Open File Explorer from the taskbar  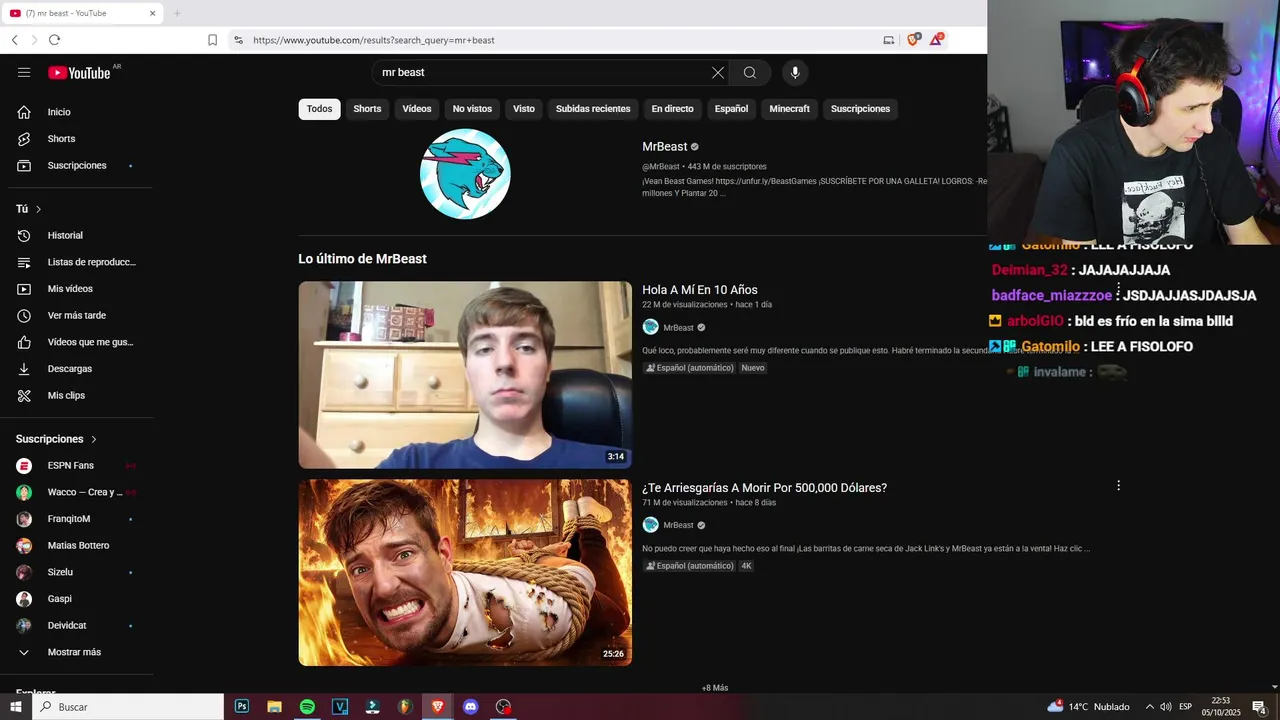pos(274,706)
